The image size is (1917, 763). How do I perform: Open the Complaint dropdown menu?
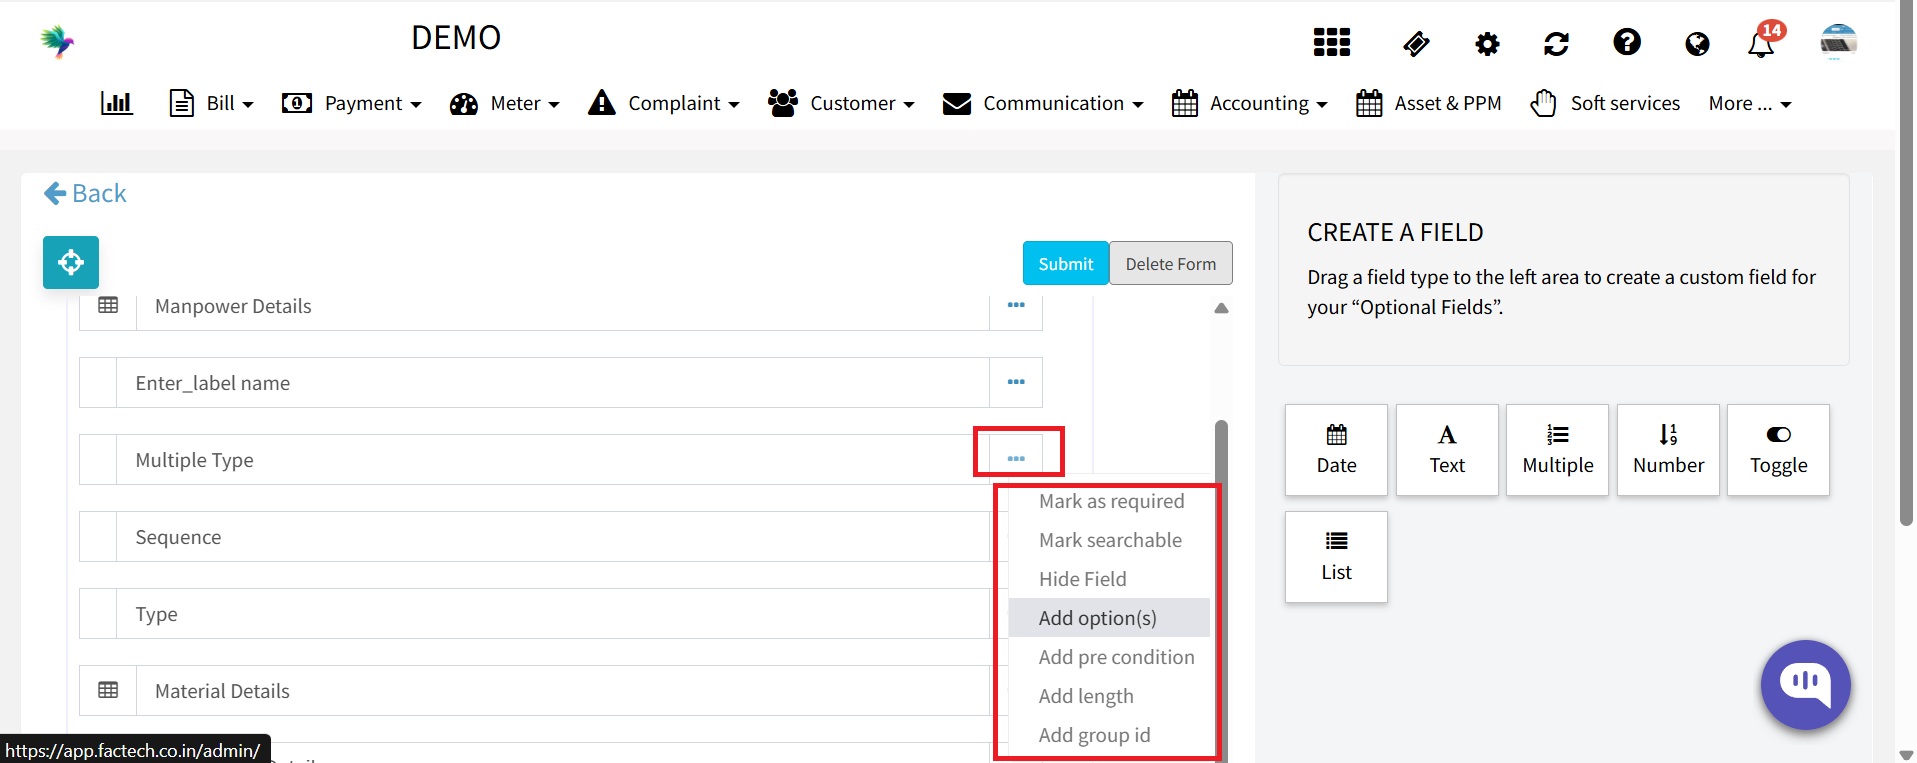tap(664, 103)
